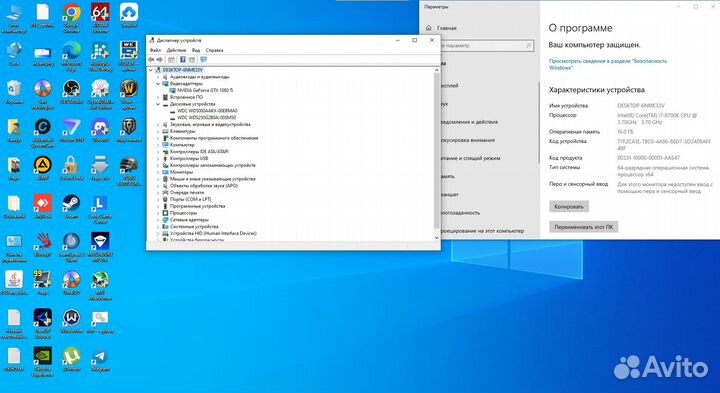Select the Recycle Bin desktop icon
The height and width of the screenshot is (393, 720).
tap(14, 92)
